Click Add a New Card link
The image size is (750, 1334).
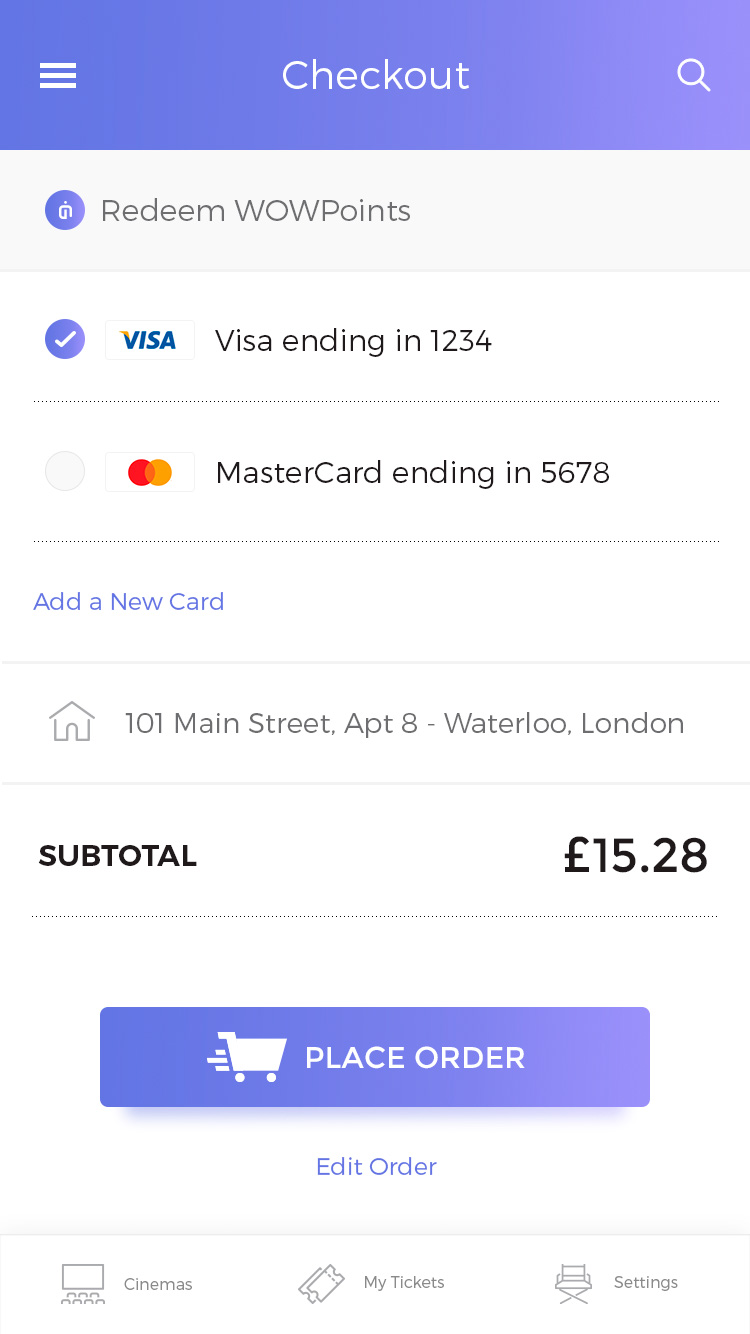pos(129,602)
